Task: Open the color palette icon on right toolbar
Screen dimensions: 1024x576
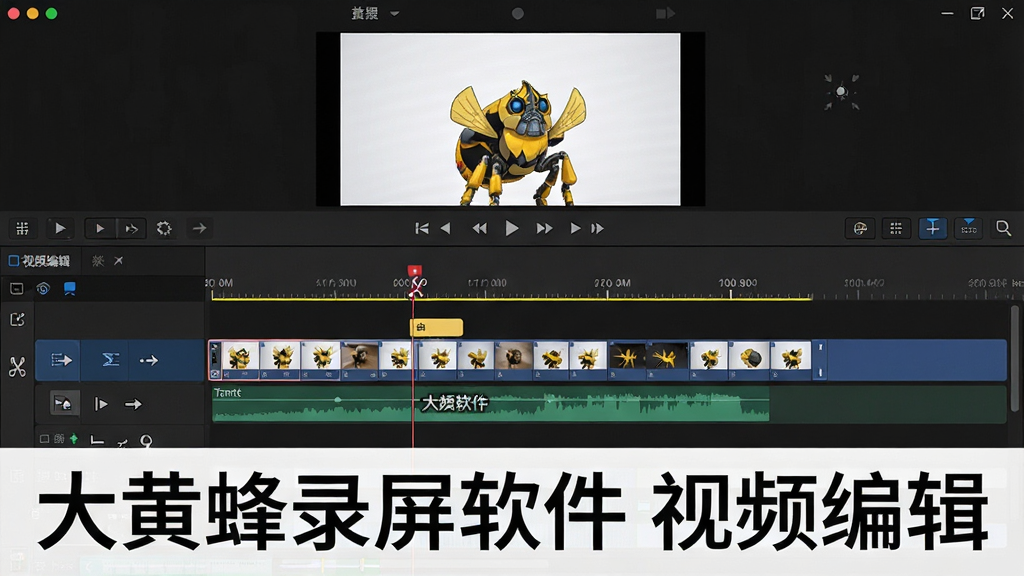Action: point(860,228)
